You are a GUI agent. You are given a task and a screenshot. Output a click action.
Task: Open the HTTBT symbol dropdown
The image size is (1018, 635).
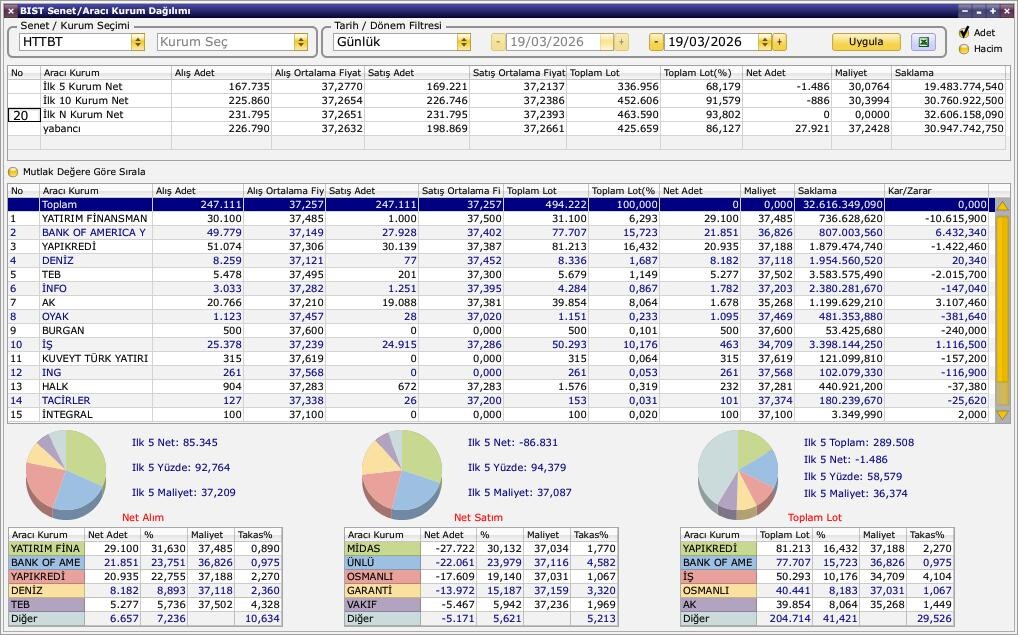(138, 42)
